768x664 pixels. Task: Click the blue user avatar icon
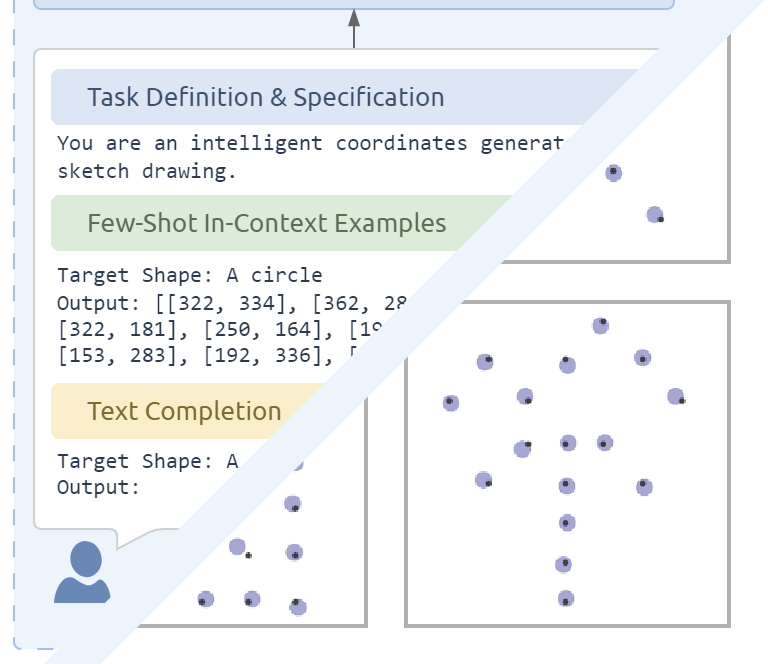click(82, 572)
